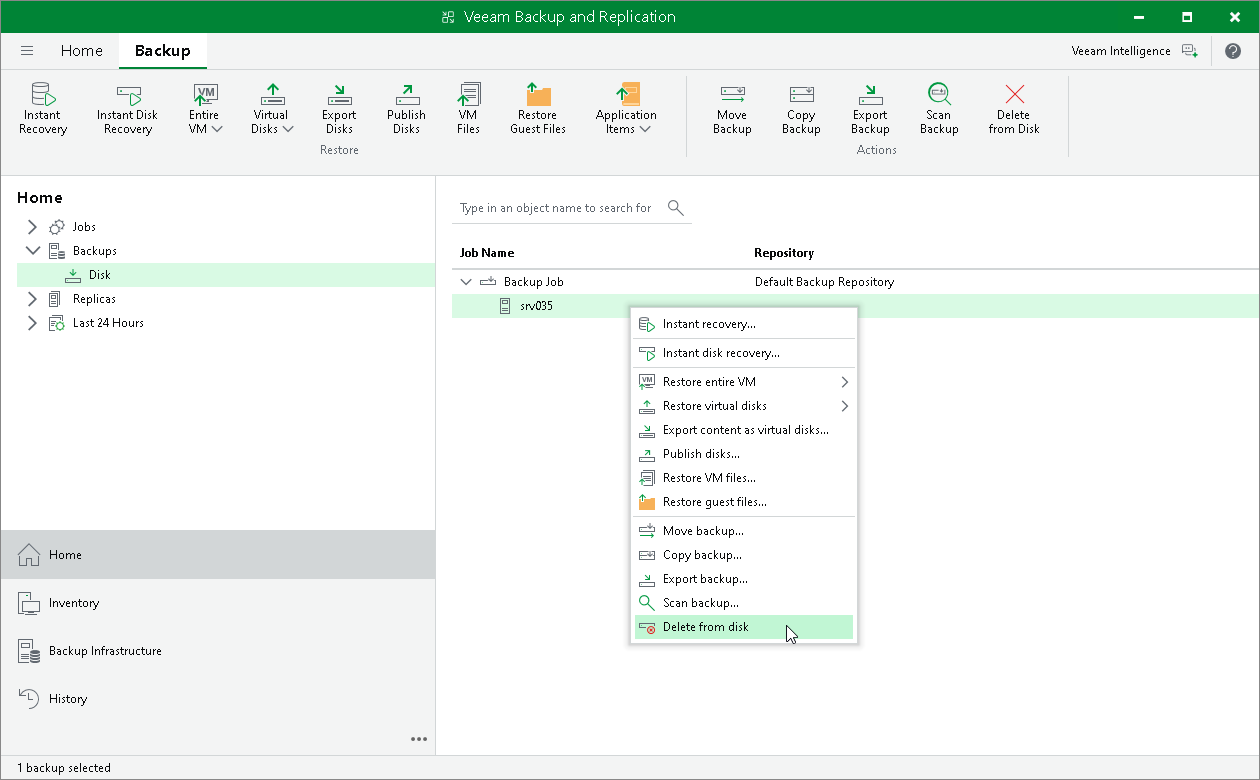Select Disk under Backups
Screen dimensions: 1260x780
click(x=226, y=275)
